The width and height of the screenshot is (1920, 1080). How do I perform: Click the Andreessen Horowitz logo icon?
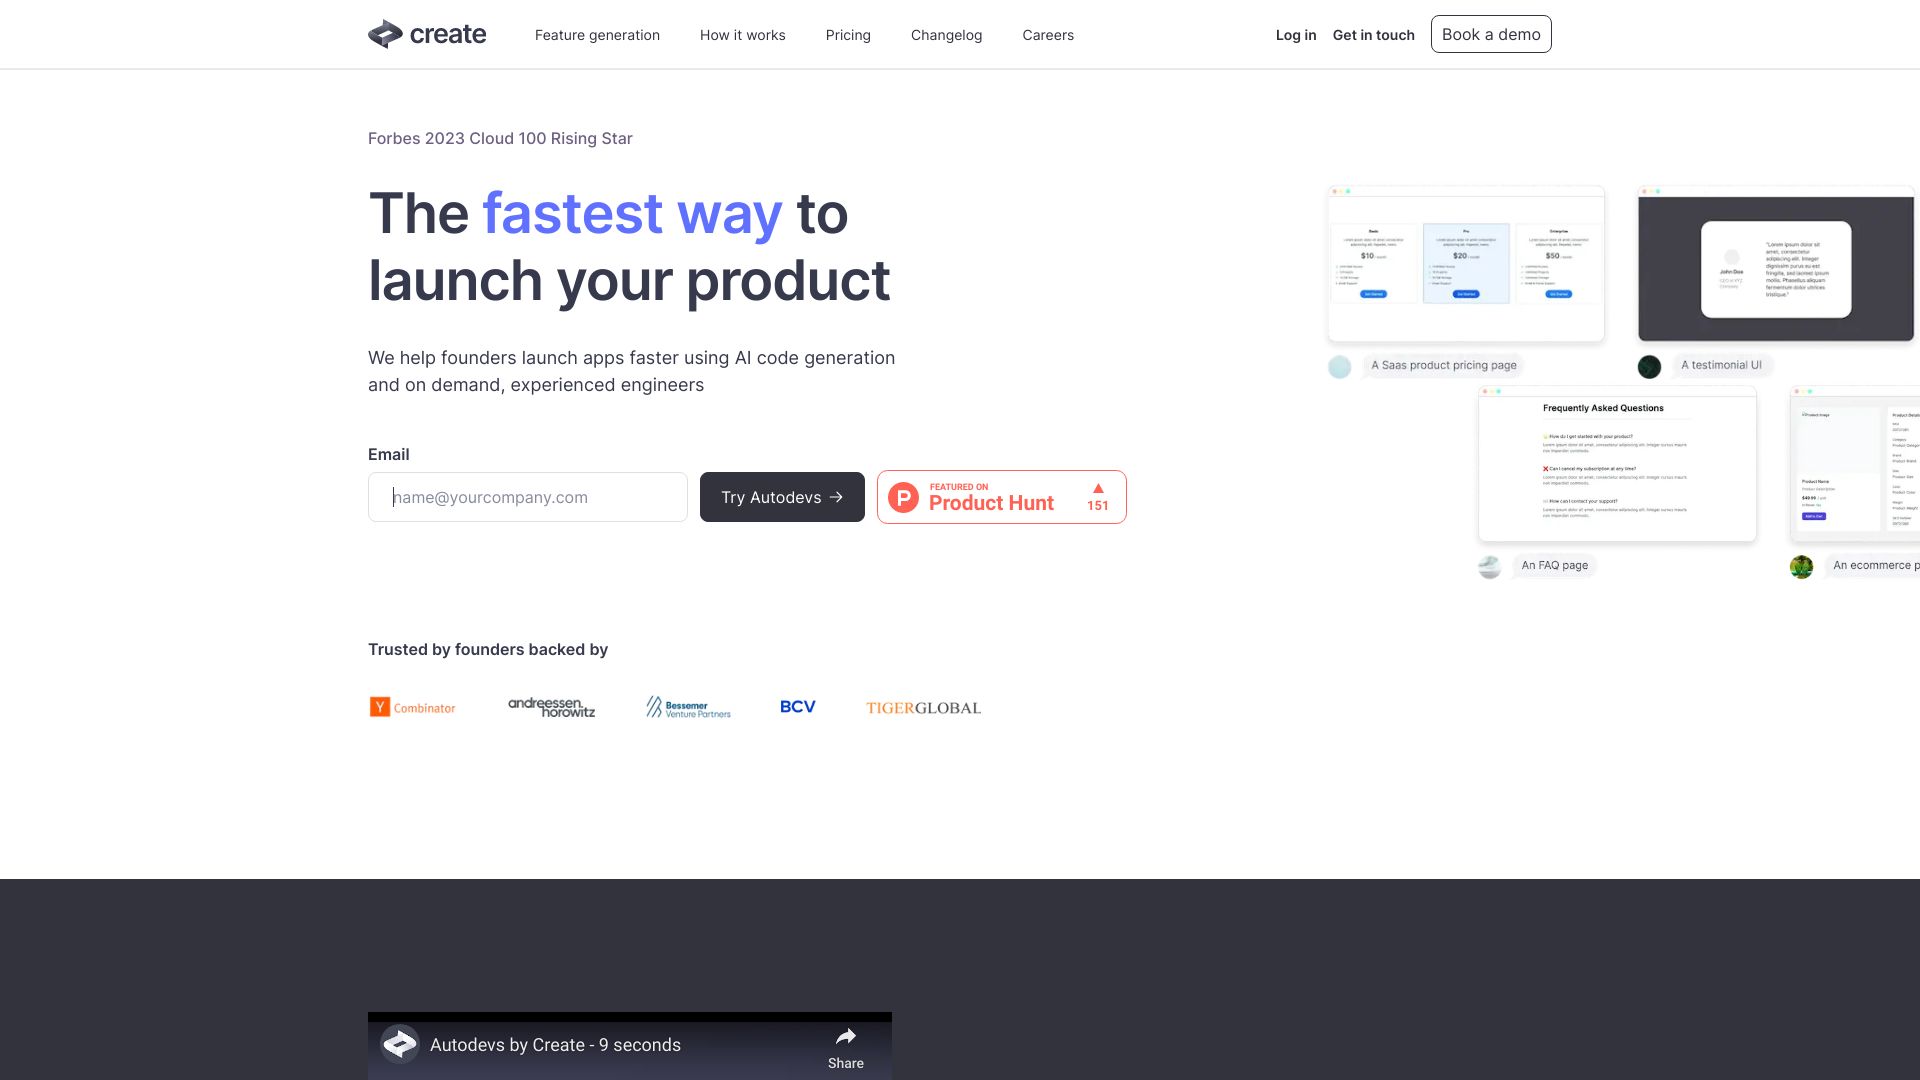click(551, 707)
